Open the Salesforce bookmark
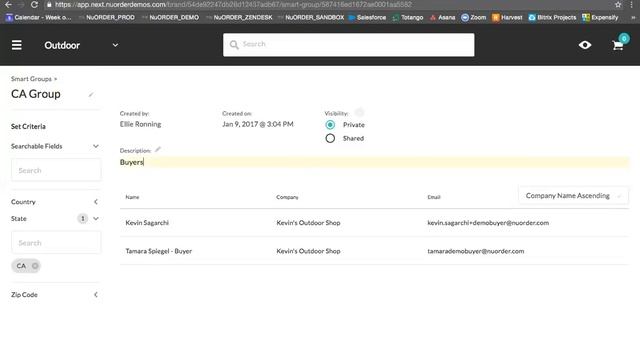 coord(367,18)
